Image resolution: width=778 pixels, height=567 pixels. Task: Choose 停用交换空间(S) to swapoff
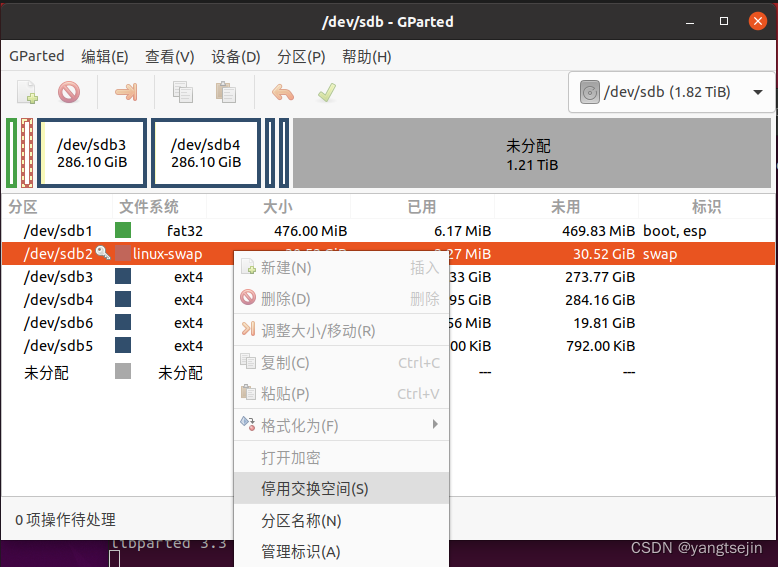click(x=341, y=489)
